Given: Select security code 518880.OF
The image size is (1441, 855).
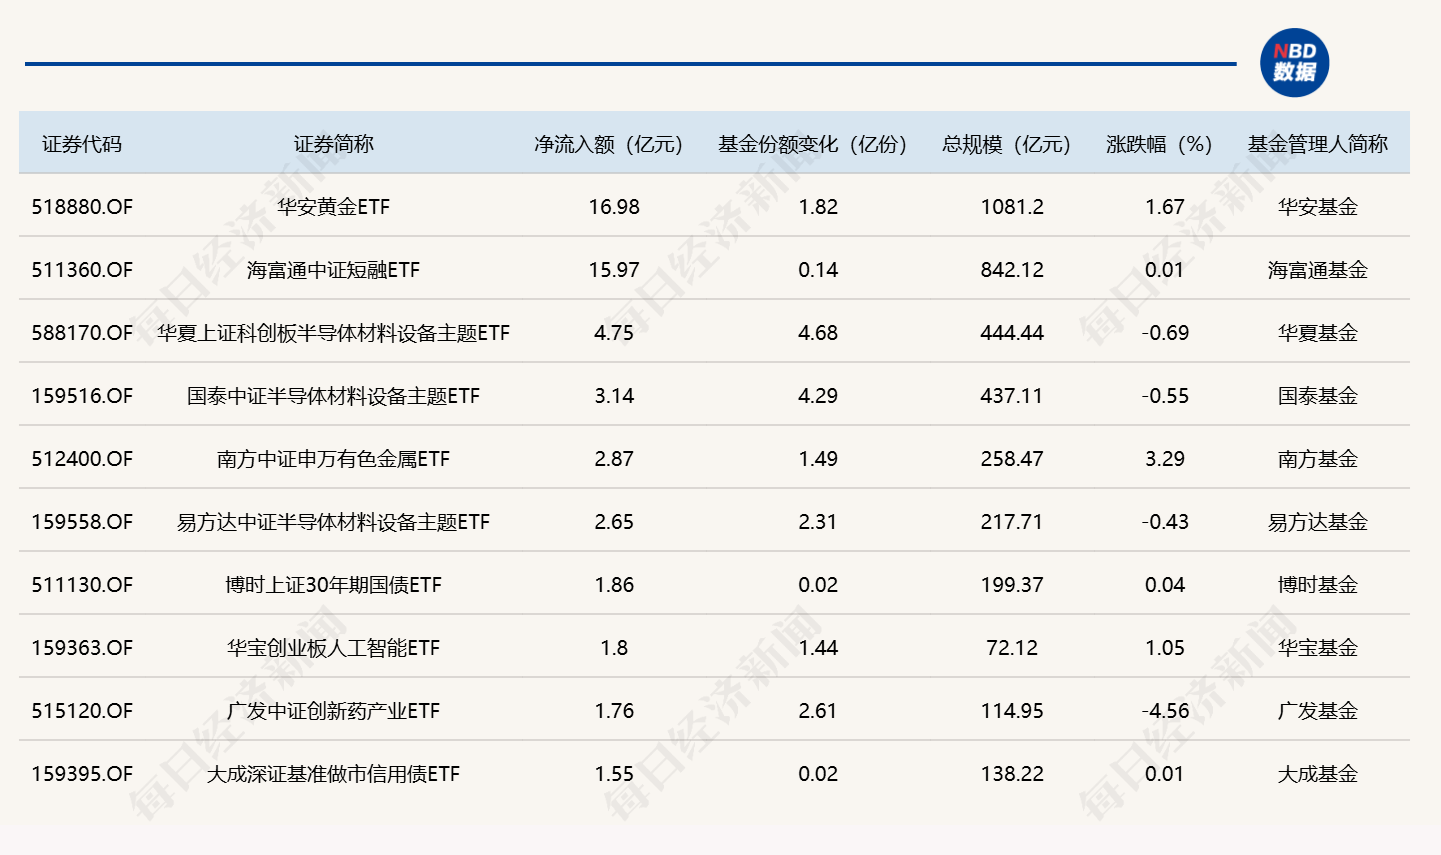Looking at the screenshot, I should (x=82, y=207).
